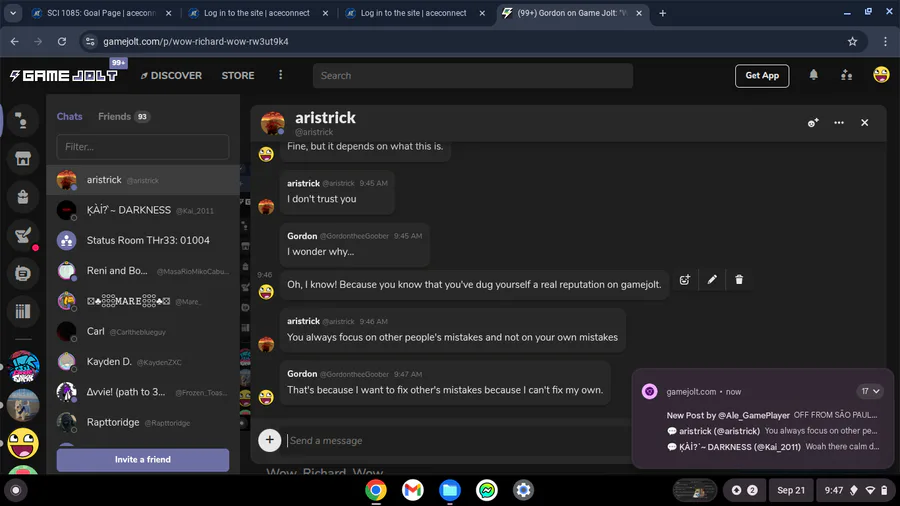
Task: Open the KAI DARKNESS chat
Action: coord(142,210)
